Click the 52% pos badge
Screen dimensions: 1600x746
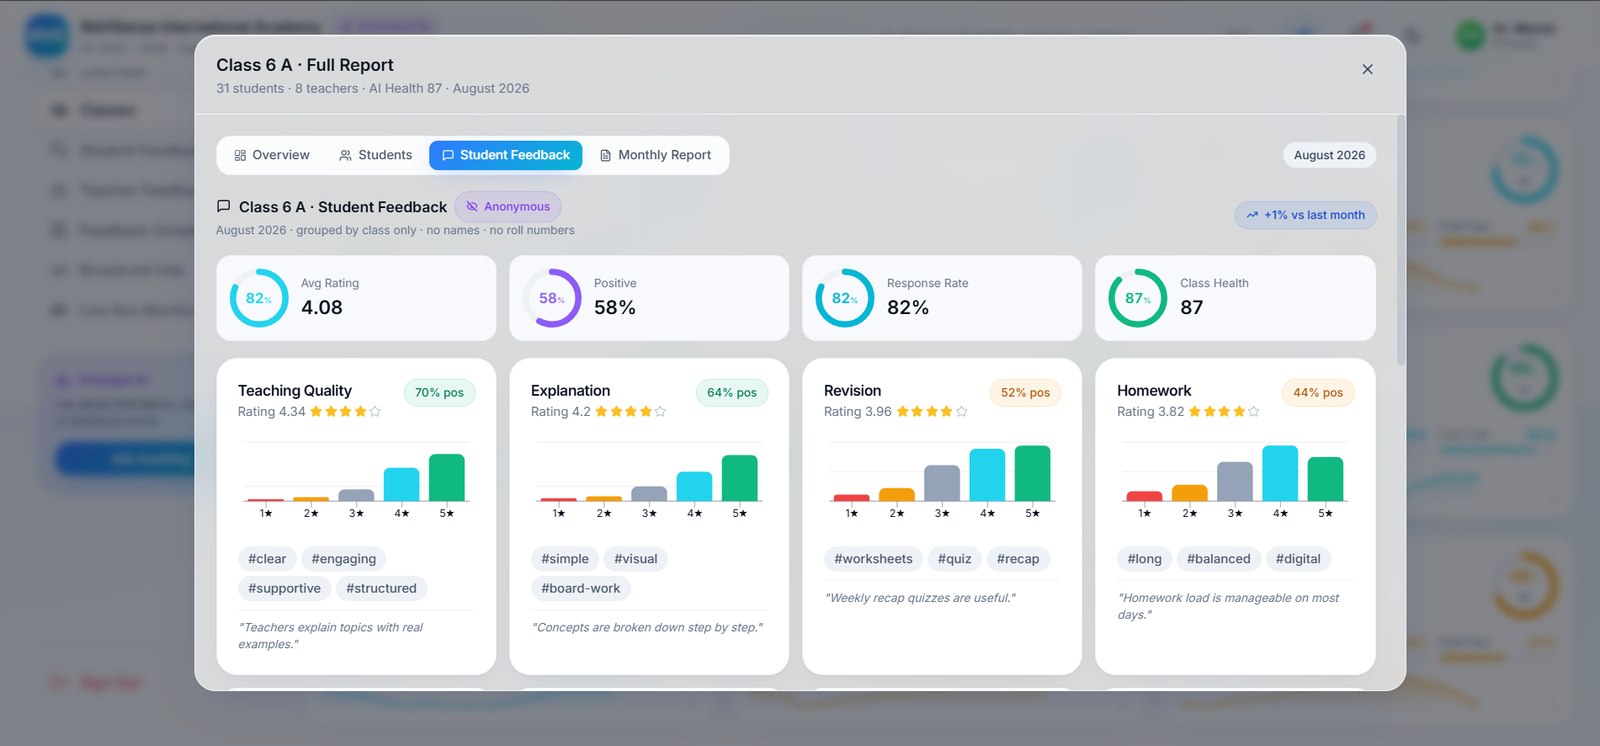(x=1025, y=393)
